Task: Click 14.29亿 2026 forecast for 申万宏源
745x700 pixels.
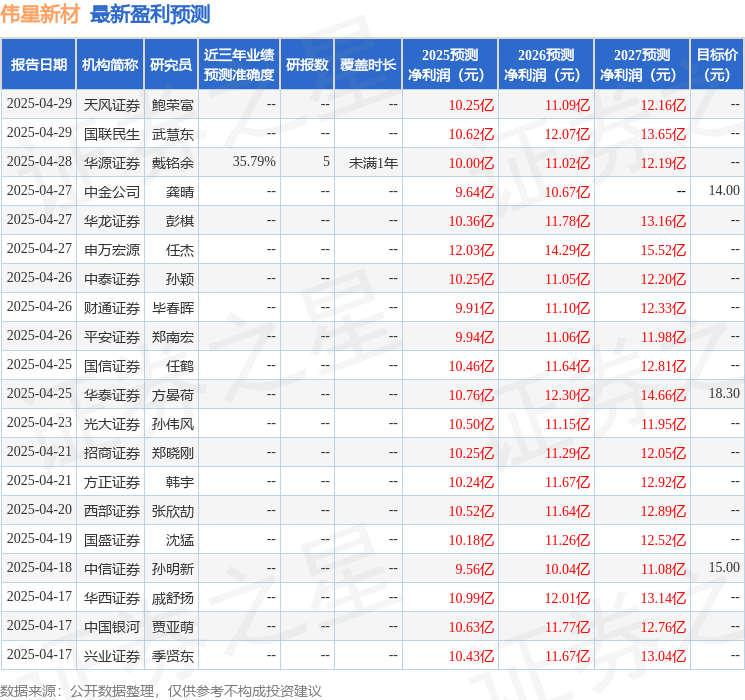Action: (x=567, y=250)
